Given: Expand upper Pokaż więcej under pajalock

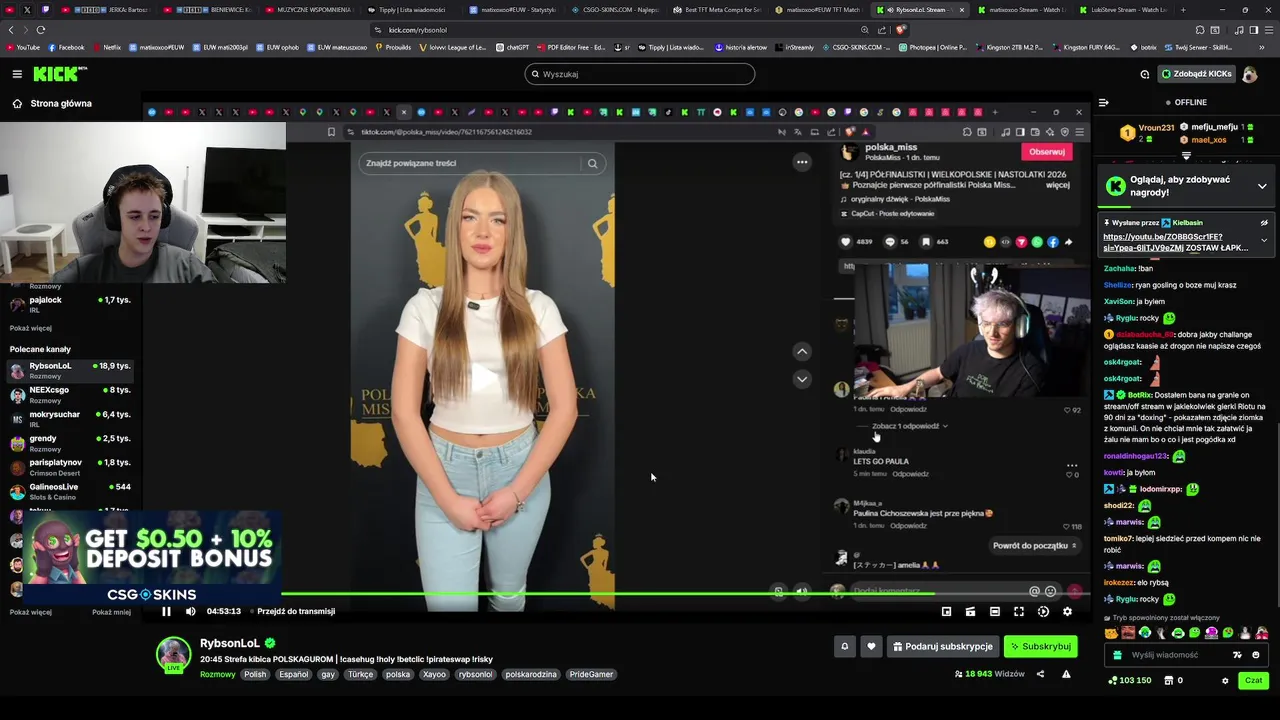Looking at the screenshot, I should click(30, 328).
